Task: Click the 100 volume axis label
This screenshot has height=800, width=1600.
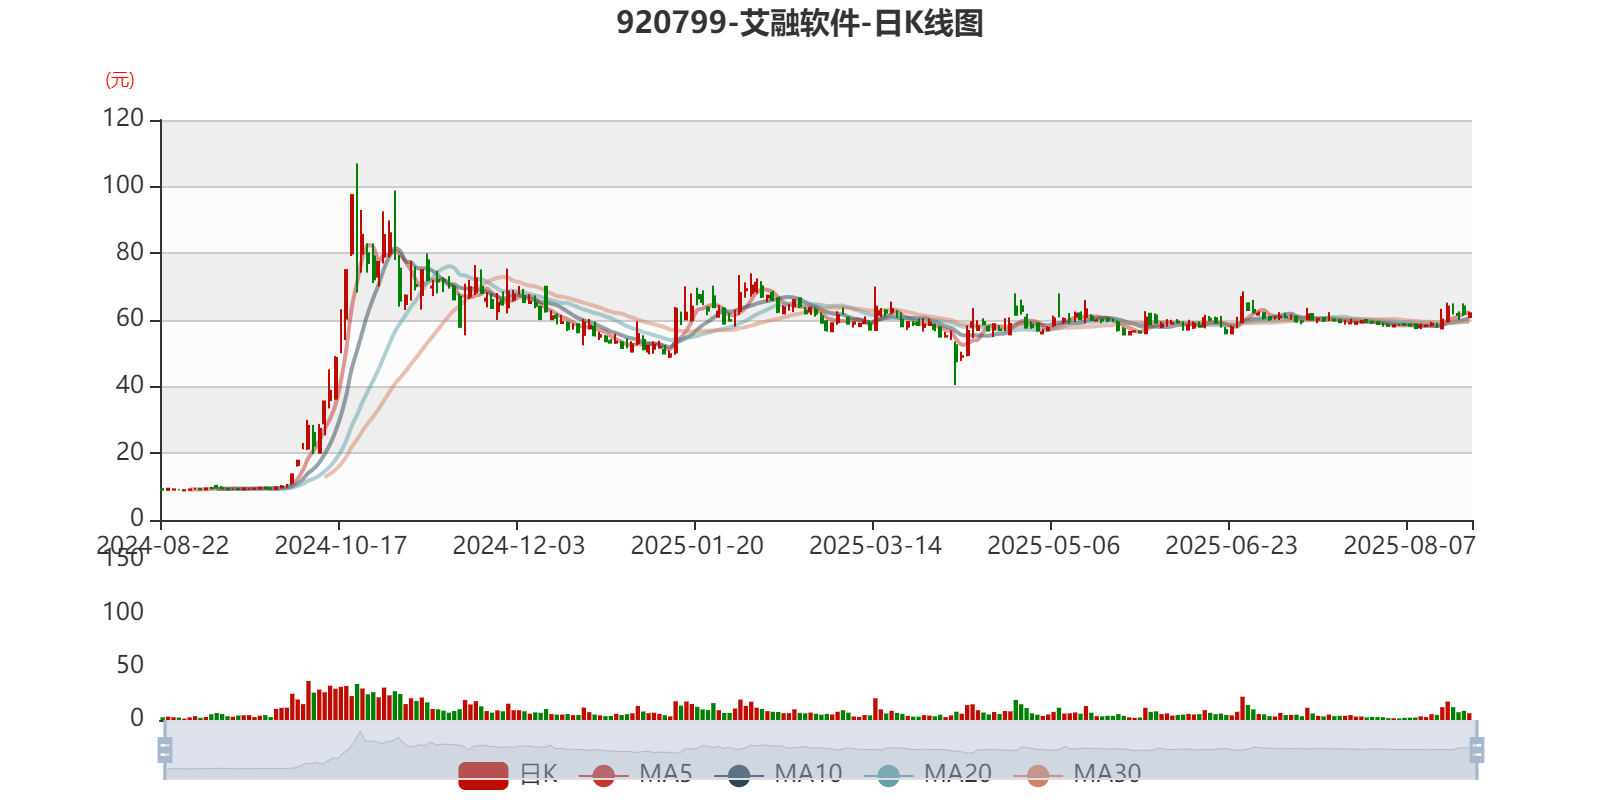Action: [123, 612]
